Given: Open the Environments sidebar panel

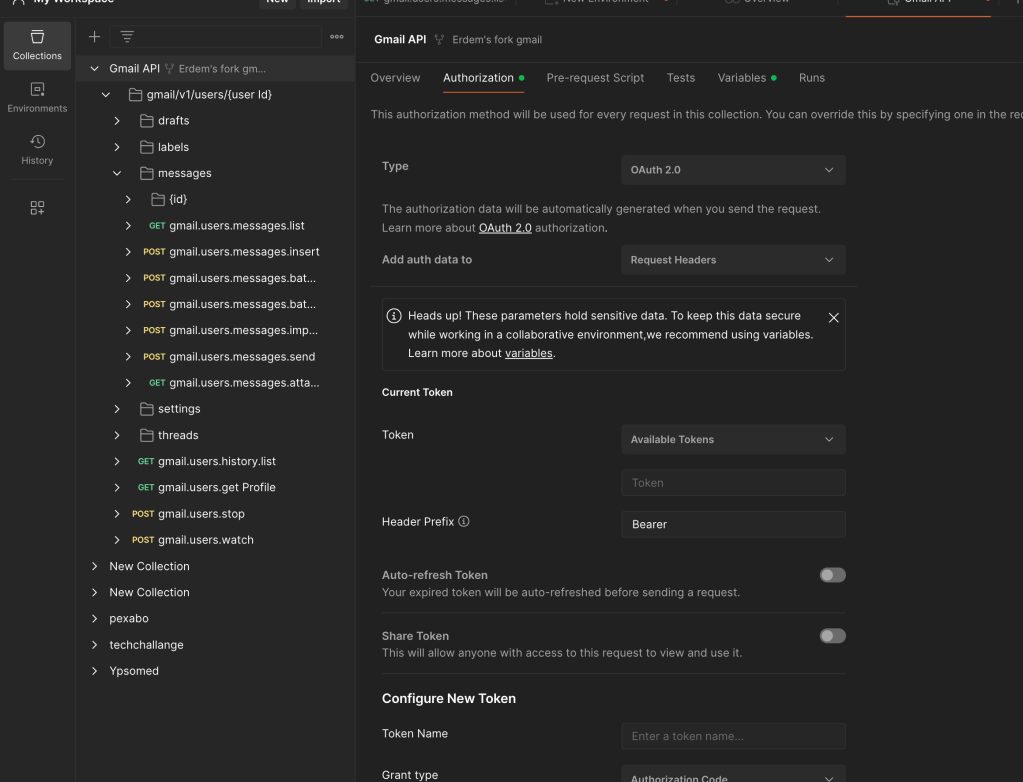Looking at the screenshot, I should pos(37,97).
